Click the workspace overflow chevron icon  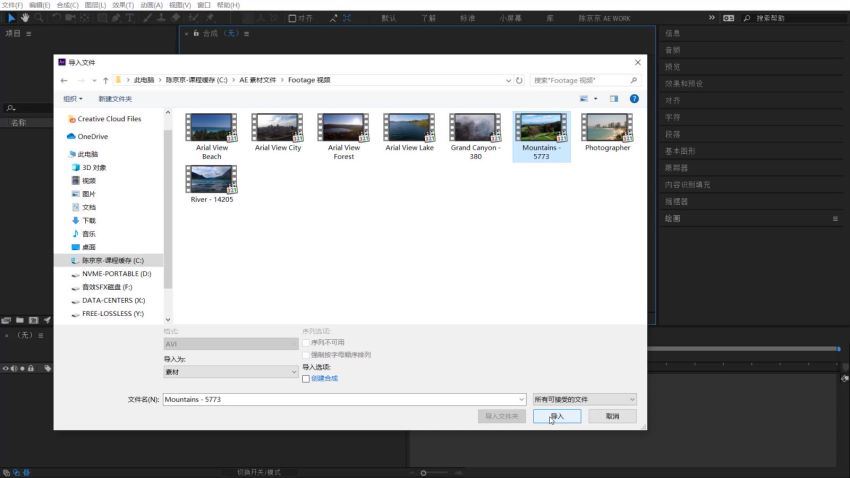pos(711,18)
